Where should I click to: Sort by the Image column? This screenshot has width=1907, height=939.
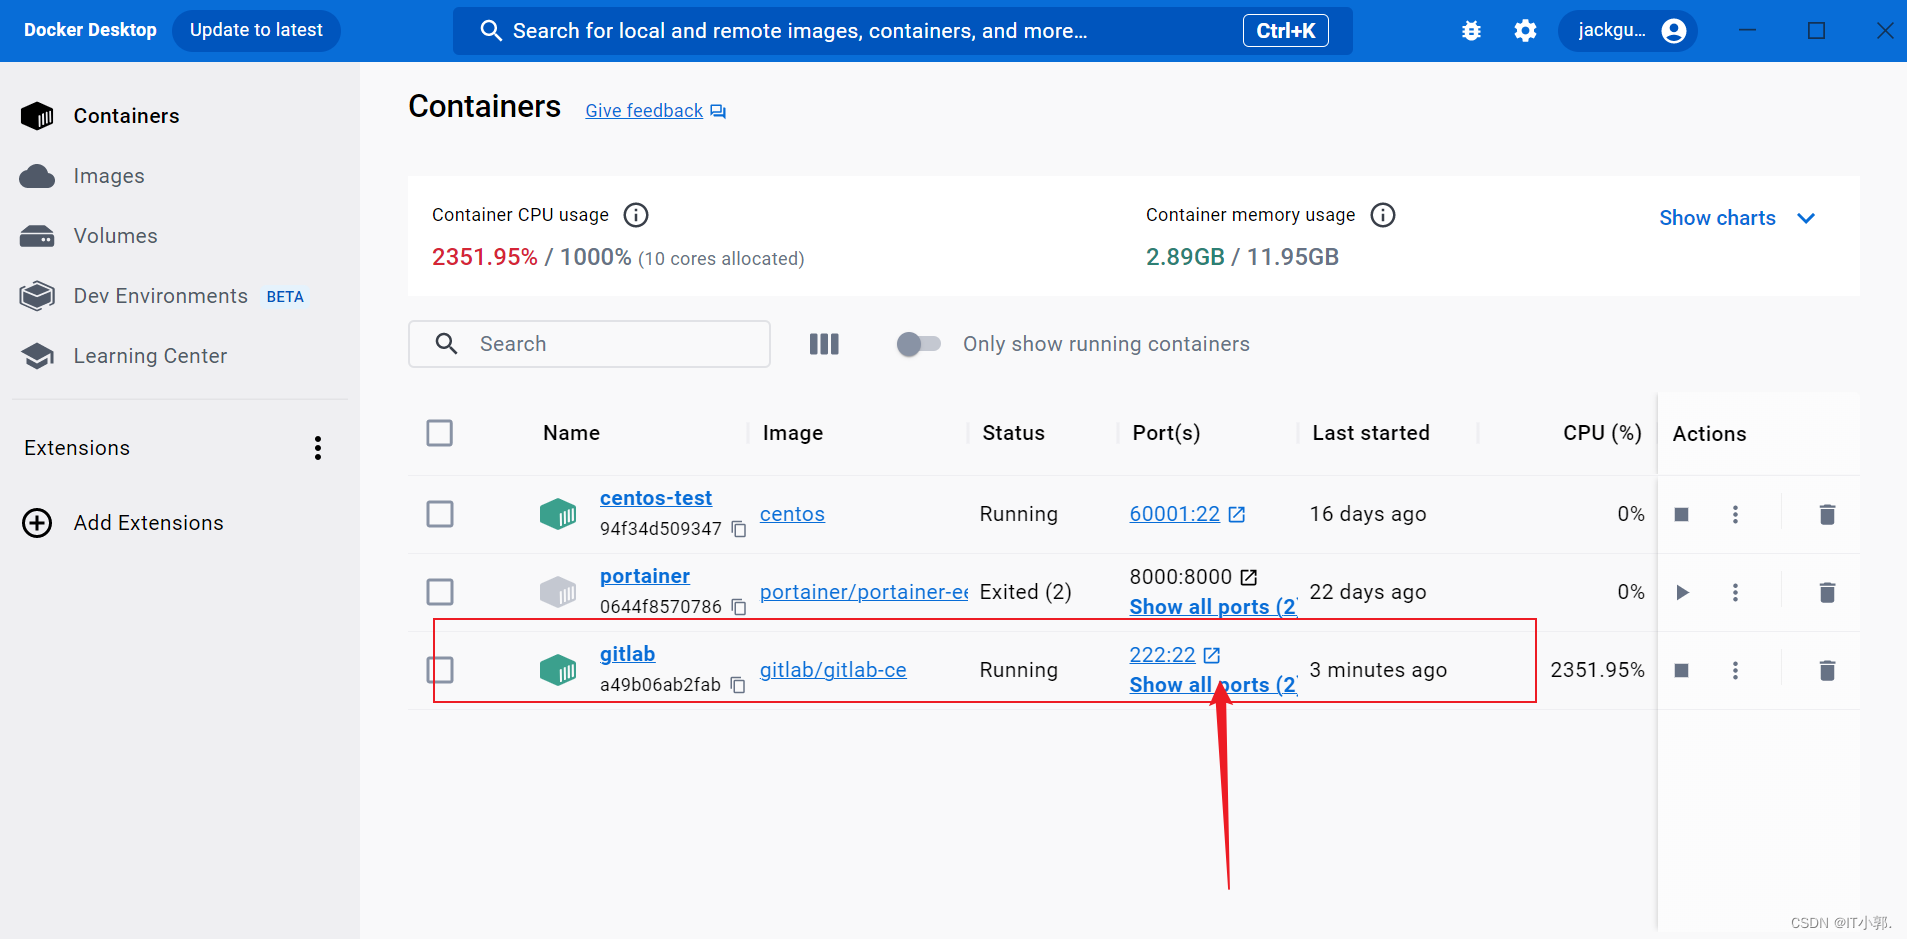coord(792,433)
